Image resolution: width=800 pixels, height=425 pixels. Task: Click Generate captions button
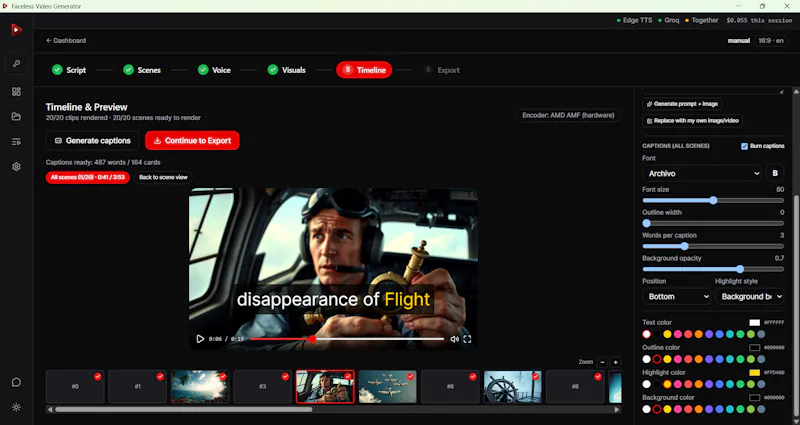92,141
